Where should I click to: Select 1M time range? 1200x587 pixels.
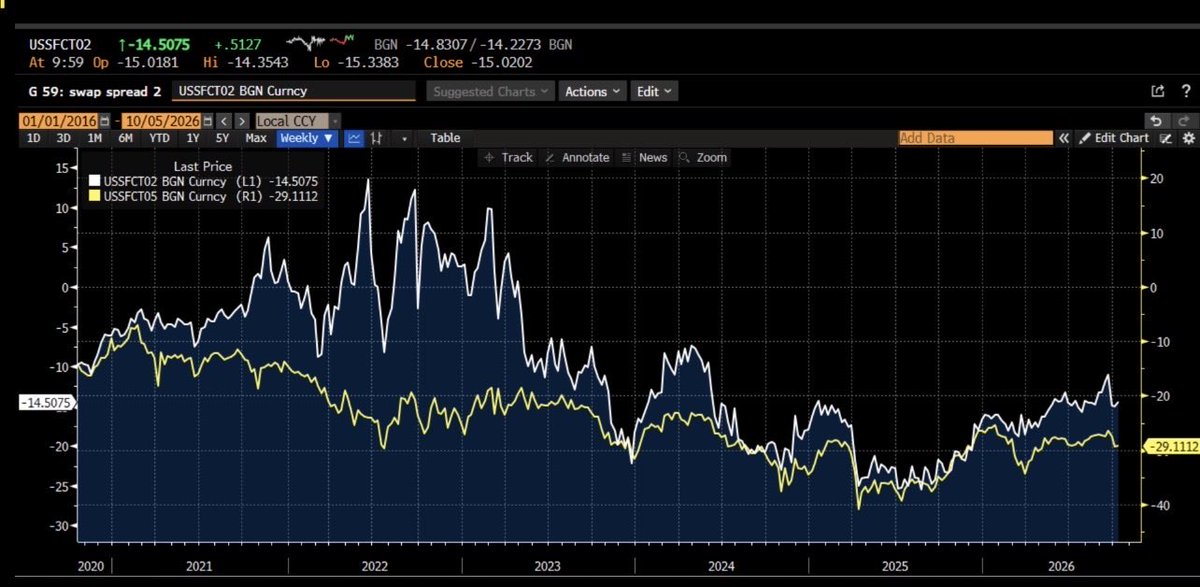point(95,138)
